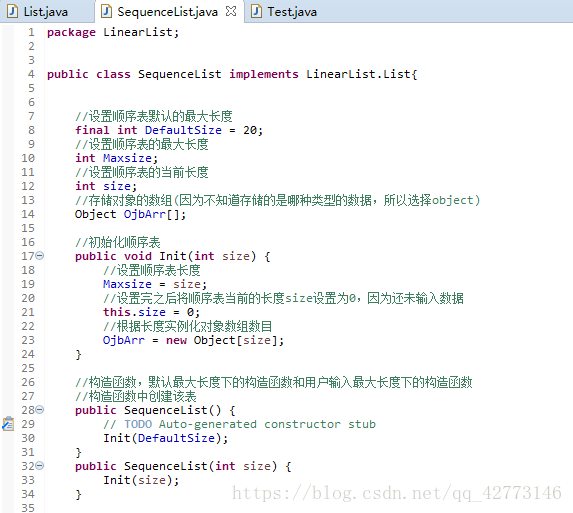
Task: Click the 'implements' keyword on line 4
Action: pyautogui.click(x=263, y=74)
